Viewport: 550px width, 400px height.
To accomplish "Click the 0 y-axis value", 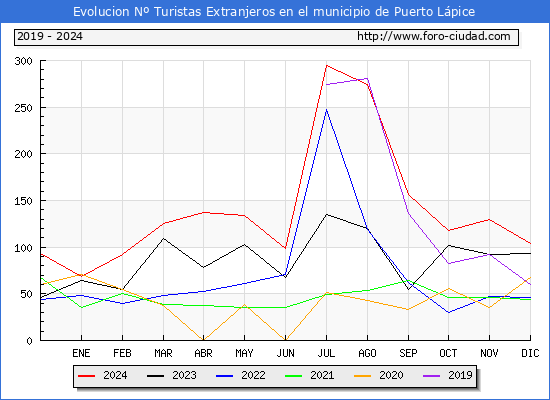I will point(29,341).
